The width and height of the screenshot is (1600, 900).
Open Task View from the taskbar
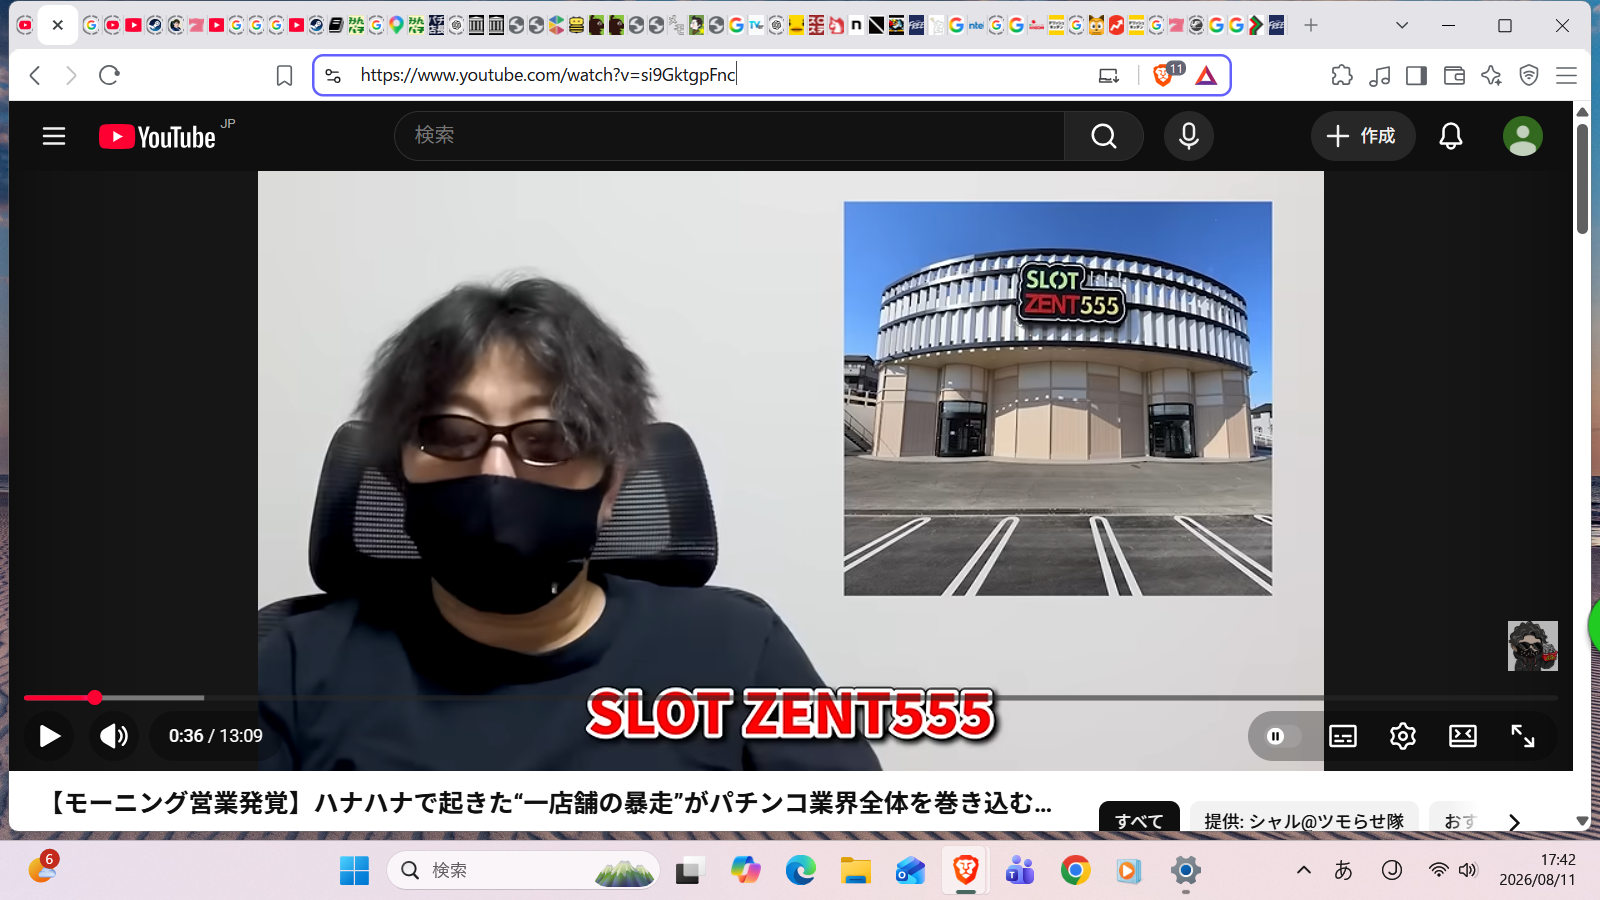click(x=688, y=871)
